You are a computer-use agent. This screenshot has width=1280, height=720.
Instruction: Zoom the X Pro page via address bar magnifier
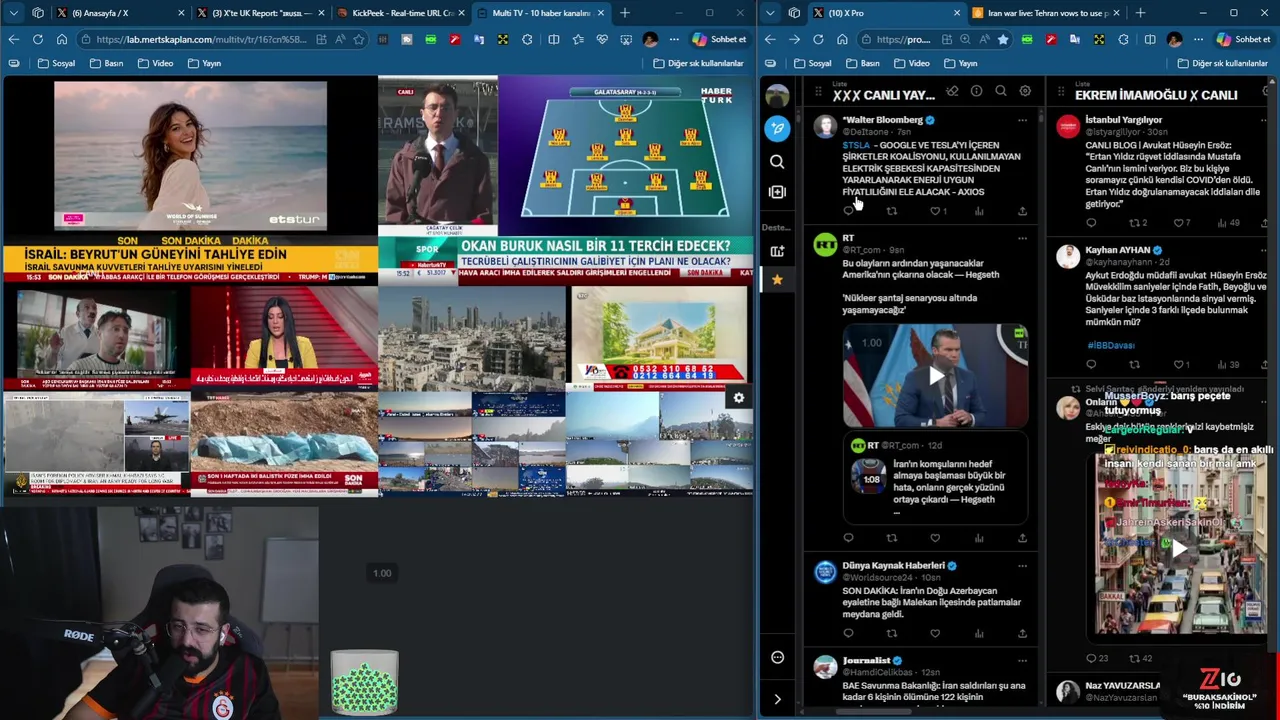965,39
